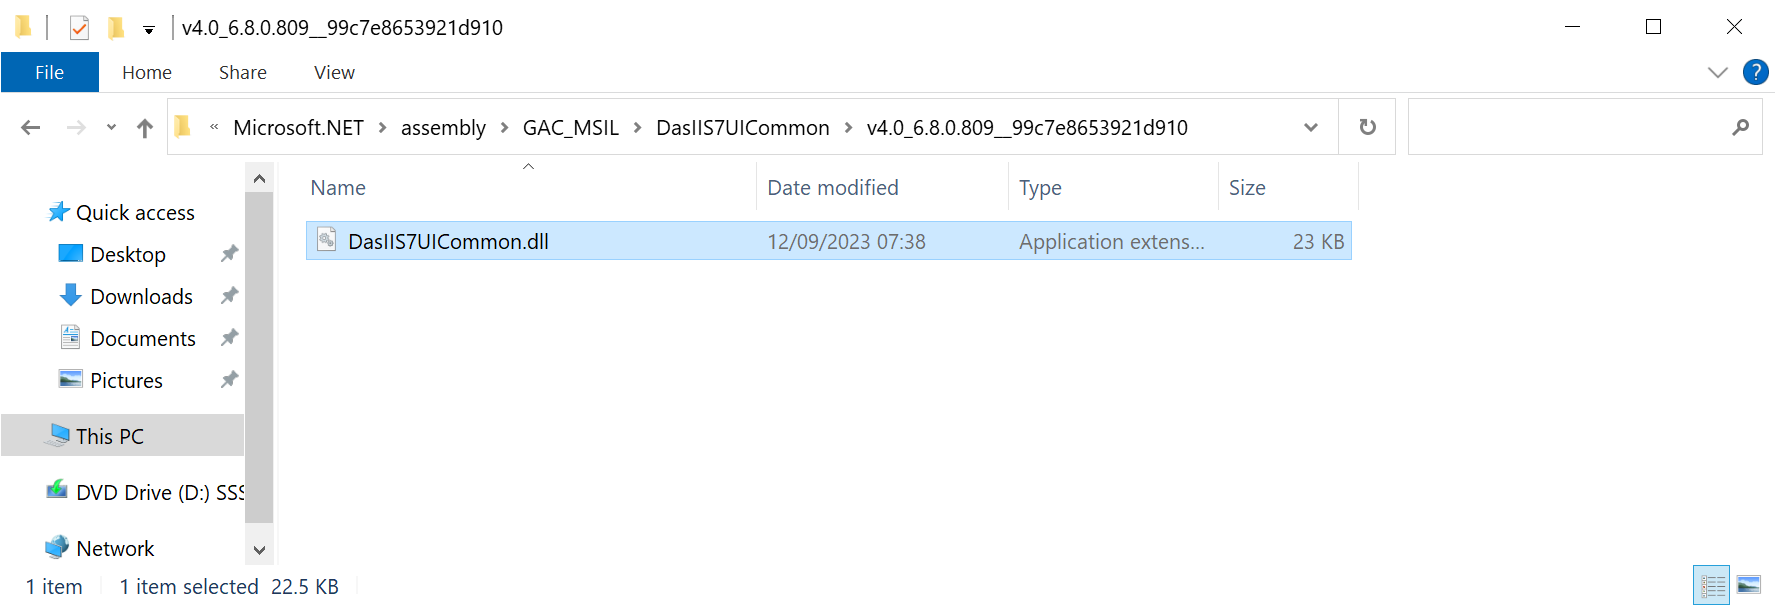Open the Share ribbon tab
This screenshot has height=606, width=1776.
pos(243,72)
